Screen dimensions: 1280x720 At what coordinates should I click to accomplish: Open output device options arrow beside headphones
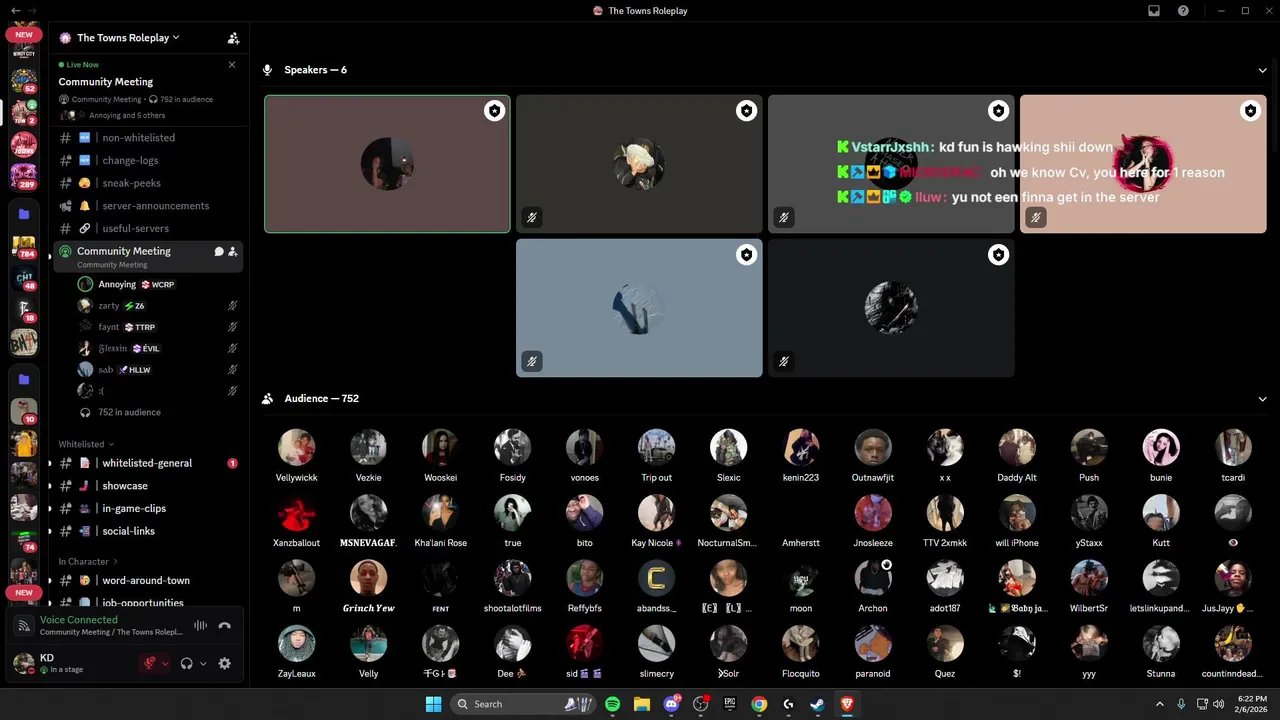(x=203, y=663)
